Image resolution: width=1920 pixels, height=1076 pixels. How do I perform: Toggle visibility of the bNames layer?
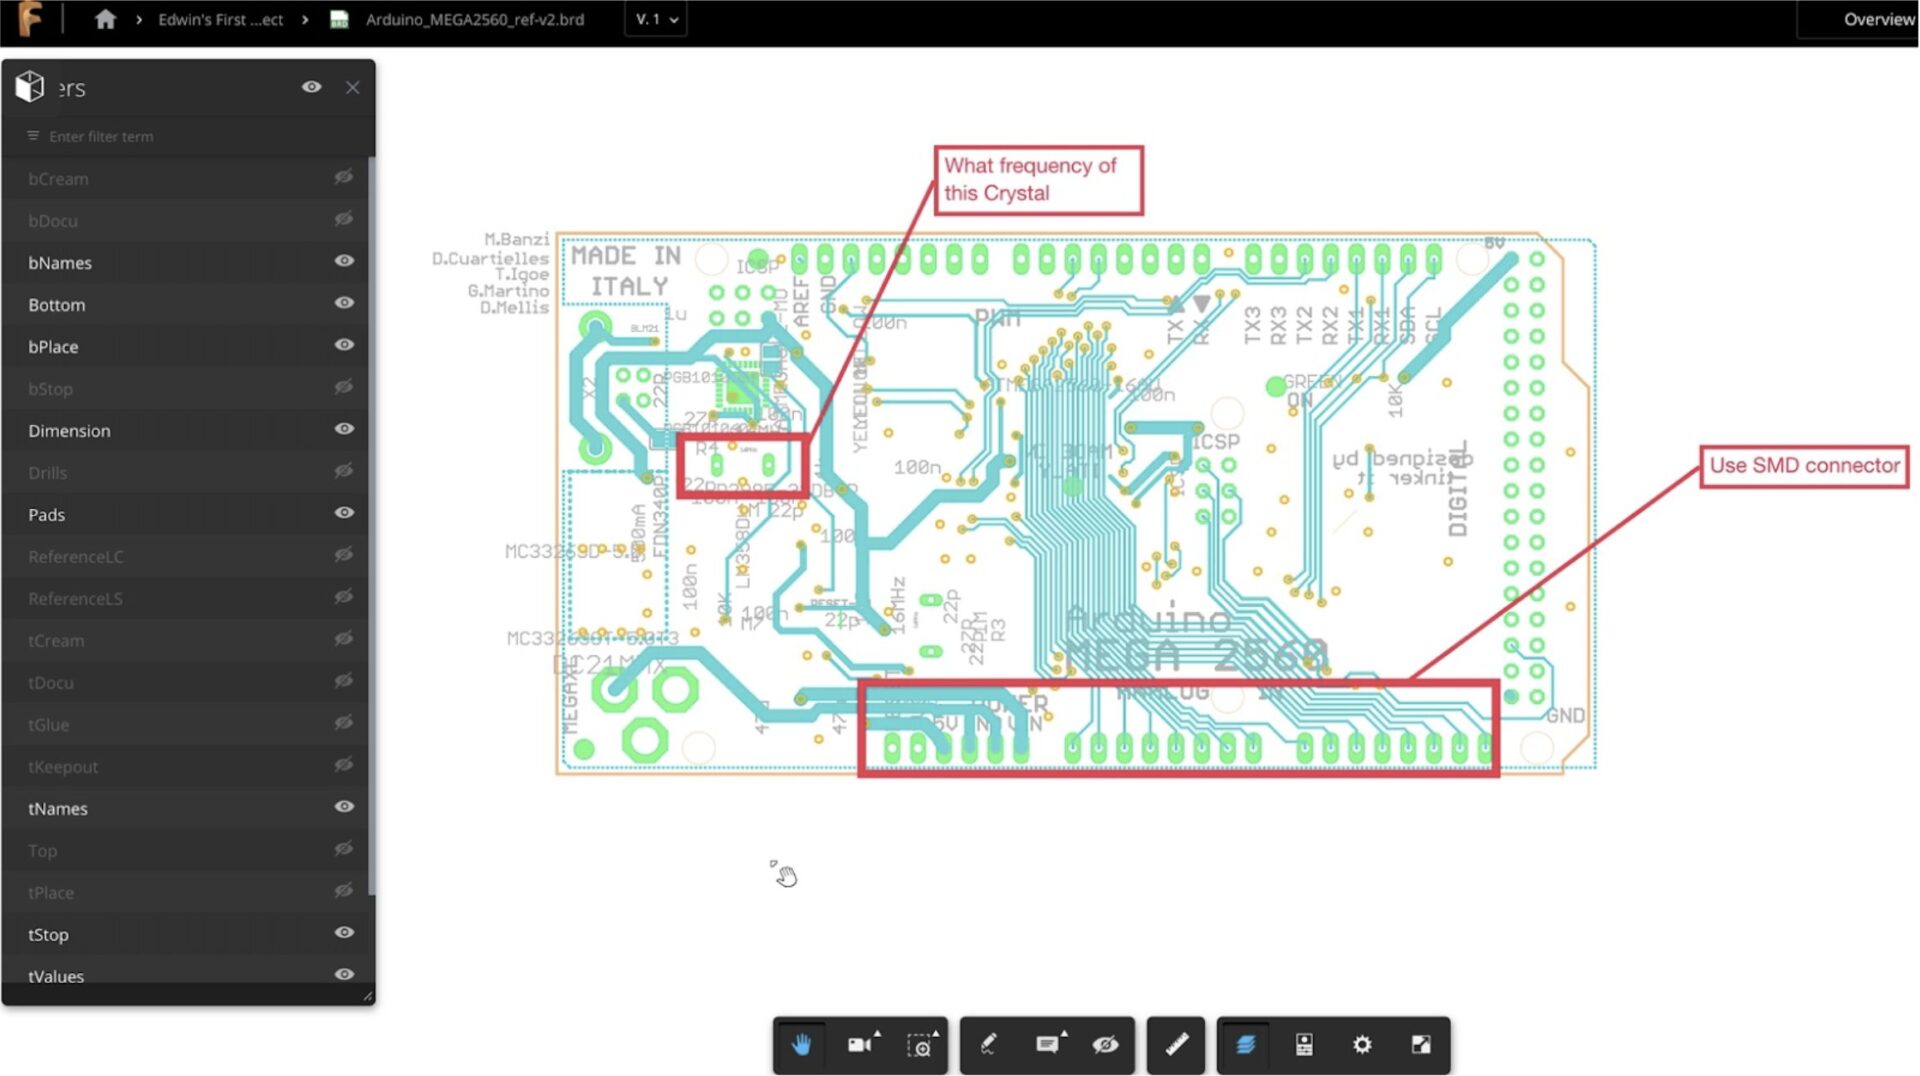click(x=343, y=261)
